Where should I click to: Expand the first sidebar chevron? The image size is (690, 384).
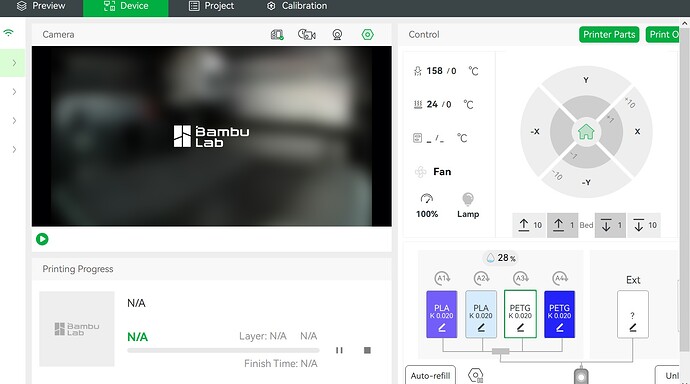[x=14, y=63]
